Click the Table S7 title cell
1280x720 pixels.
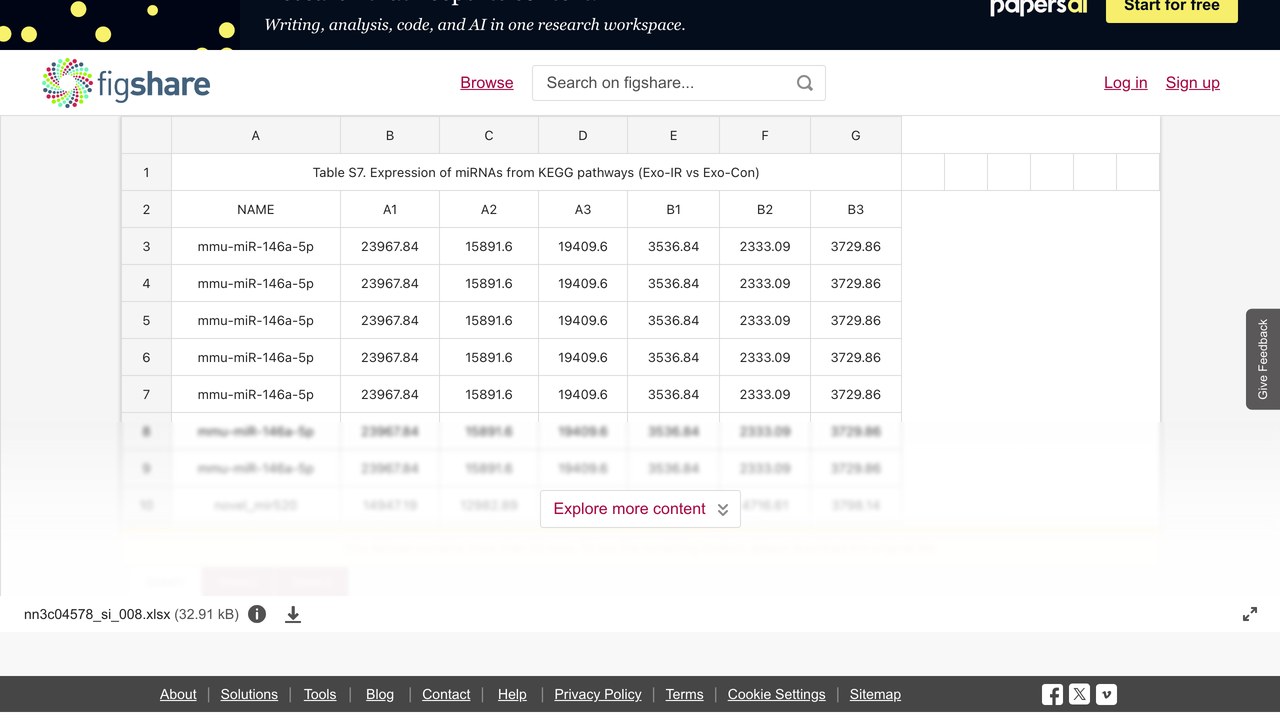pyautogui.click(x=536, y=172)
